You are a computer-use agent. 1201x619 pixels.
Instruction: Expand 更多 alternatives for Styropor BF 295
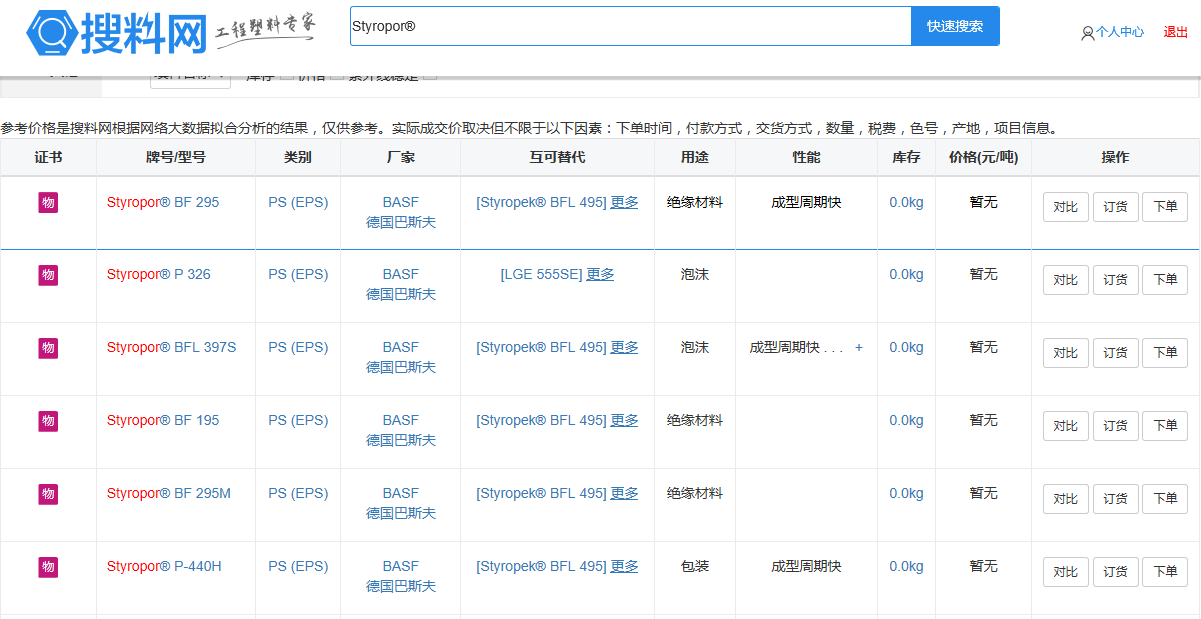point(624,202)
